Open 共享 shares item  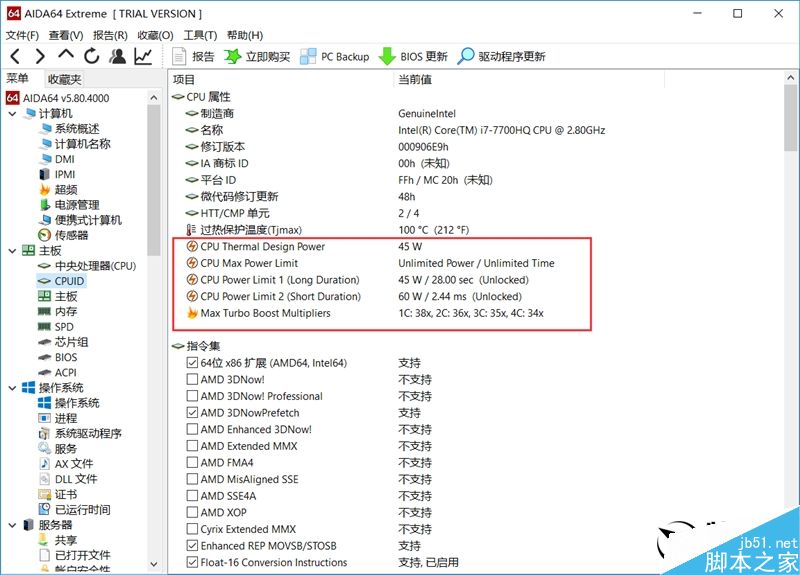[58, 540]
